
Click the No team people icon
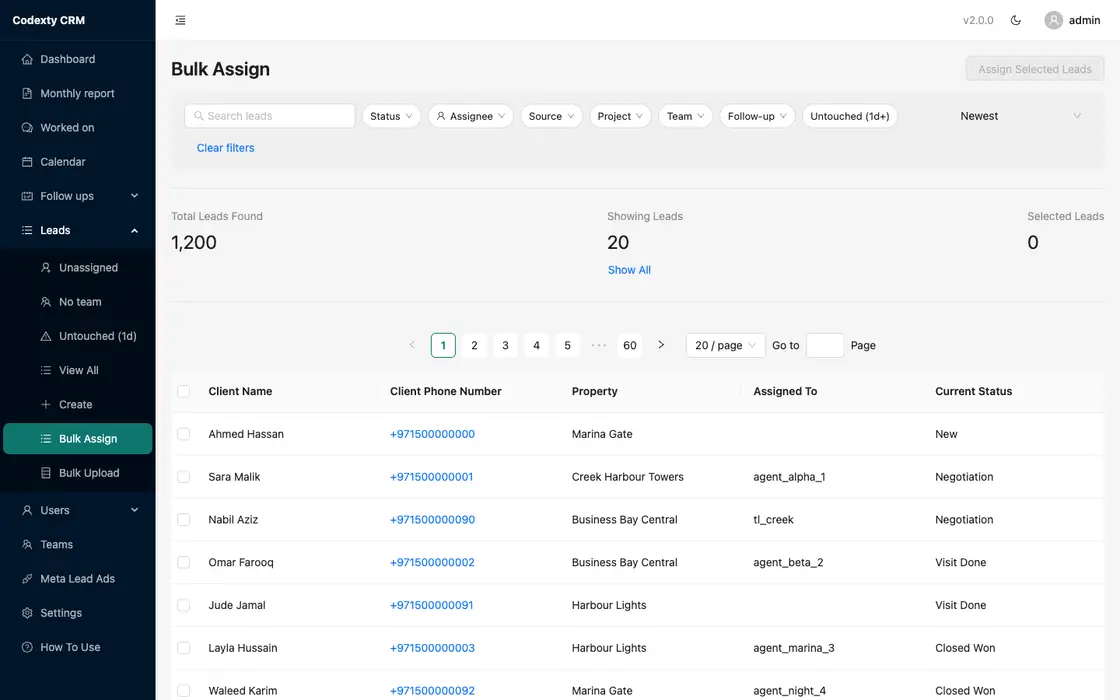click(46, 302)
